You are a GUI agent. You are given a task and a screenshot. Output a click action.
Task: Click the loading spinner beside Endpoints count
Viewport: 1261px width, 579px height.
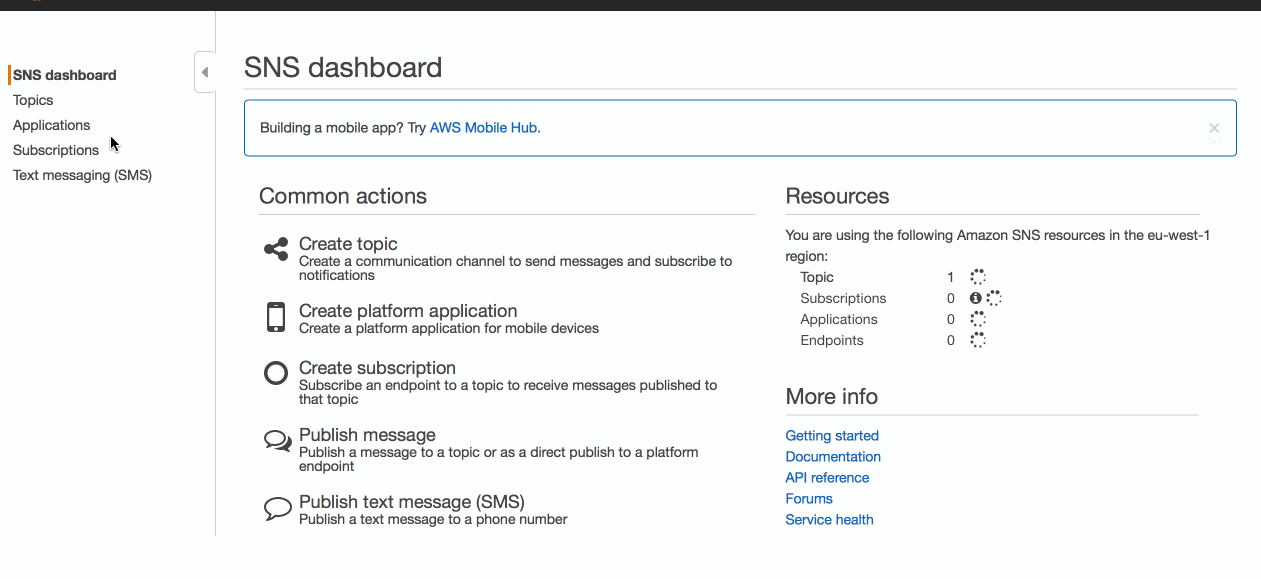[x=978, y=340]
